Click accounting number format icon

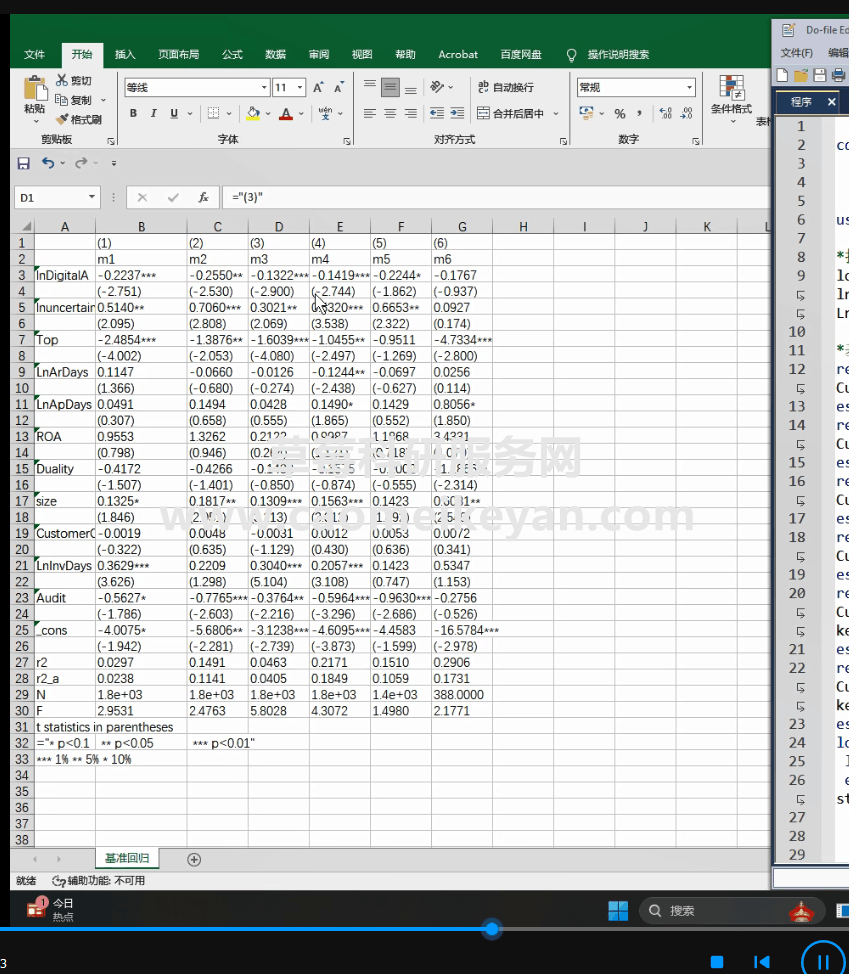click(586, 113)
